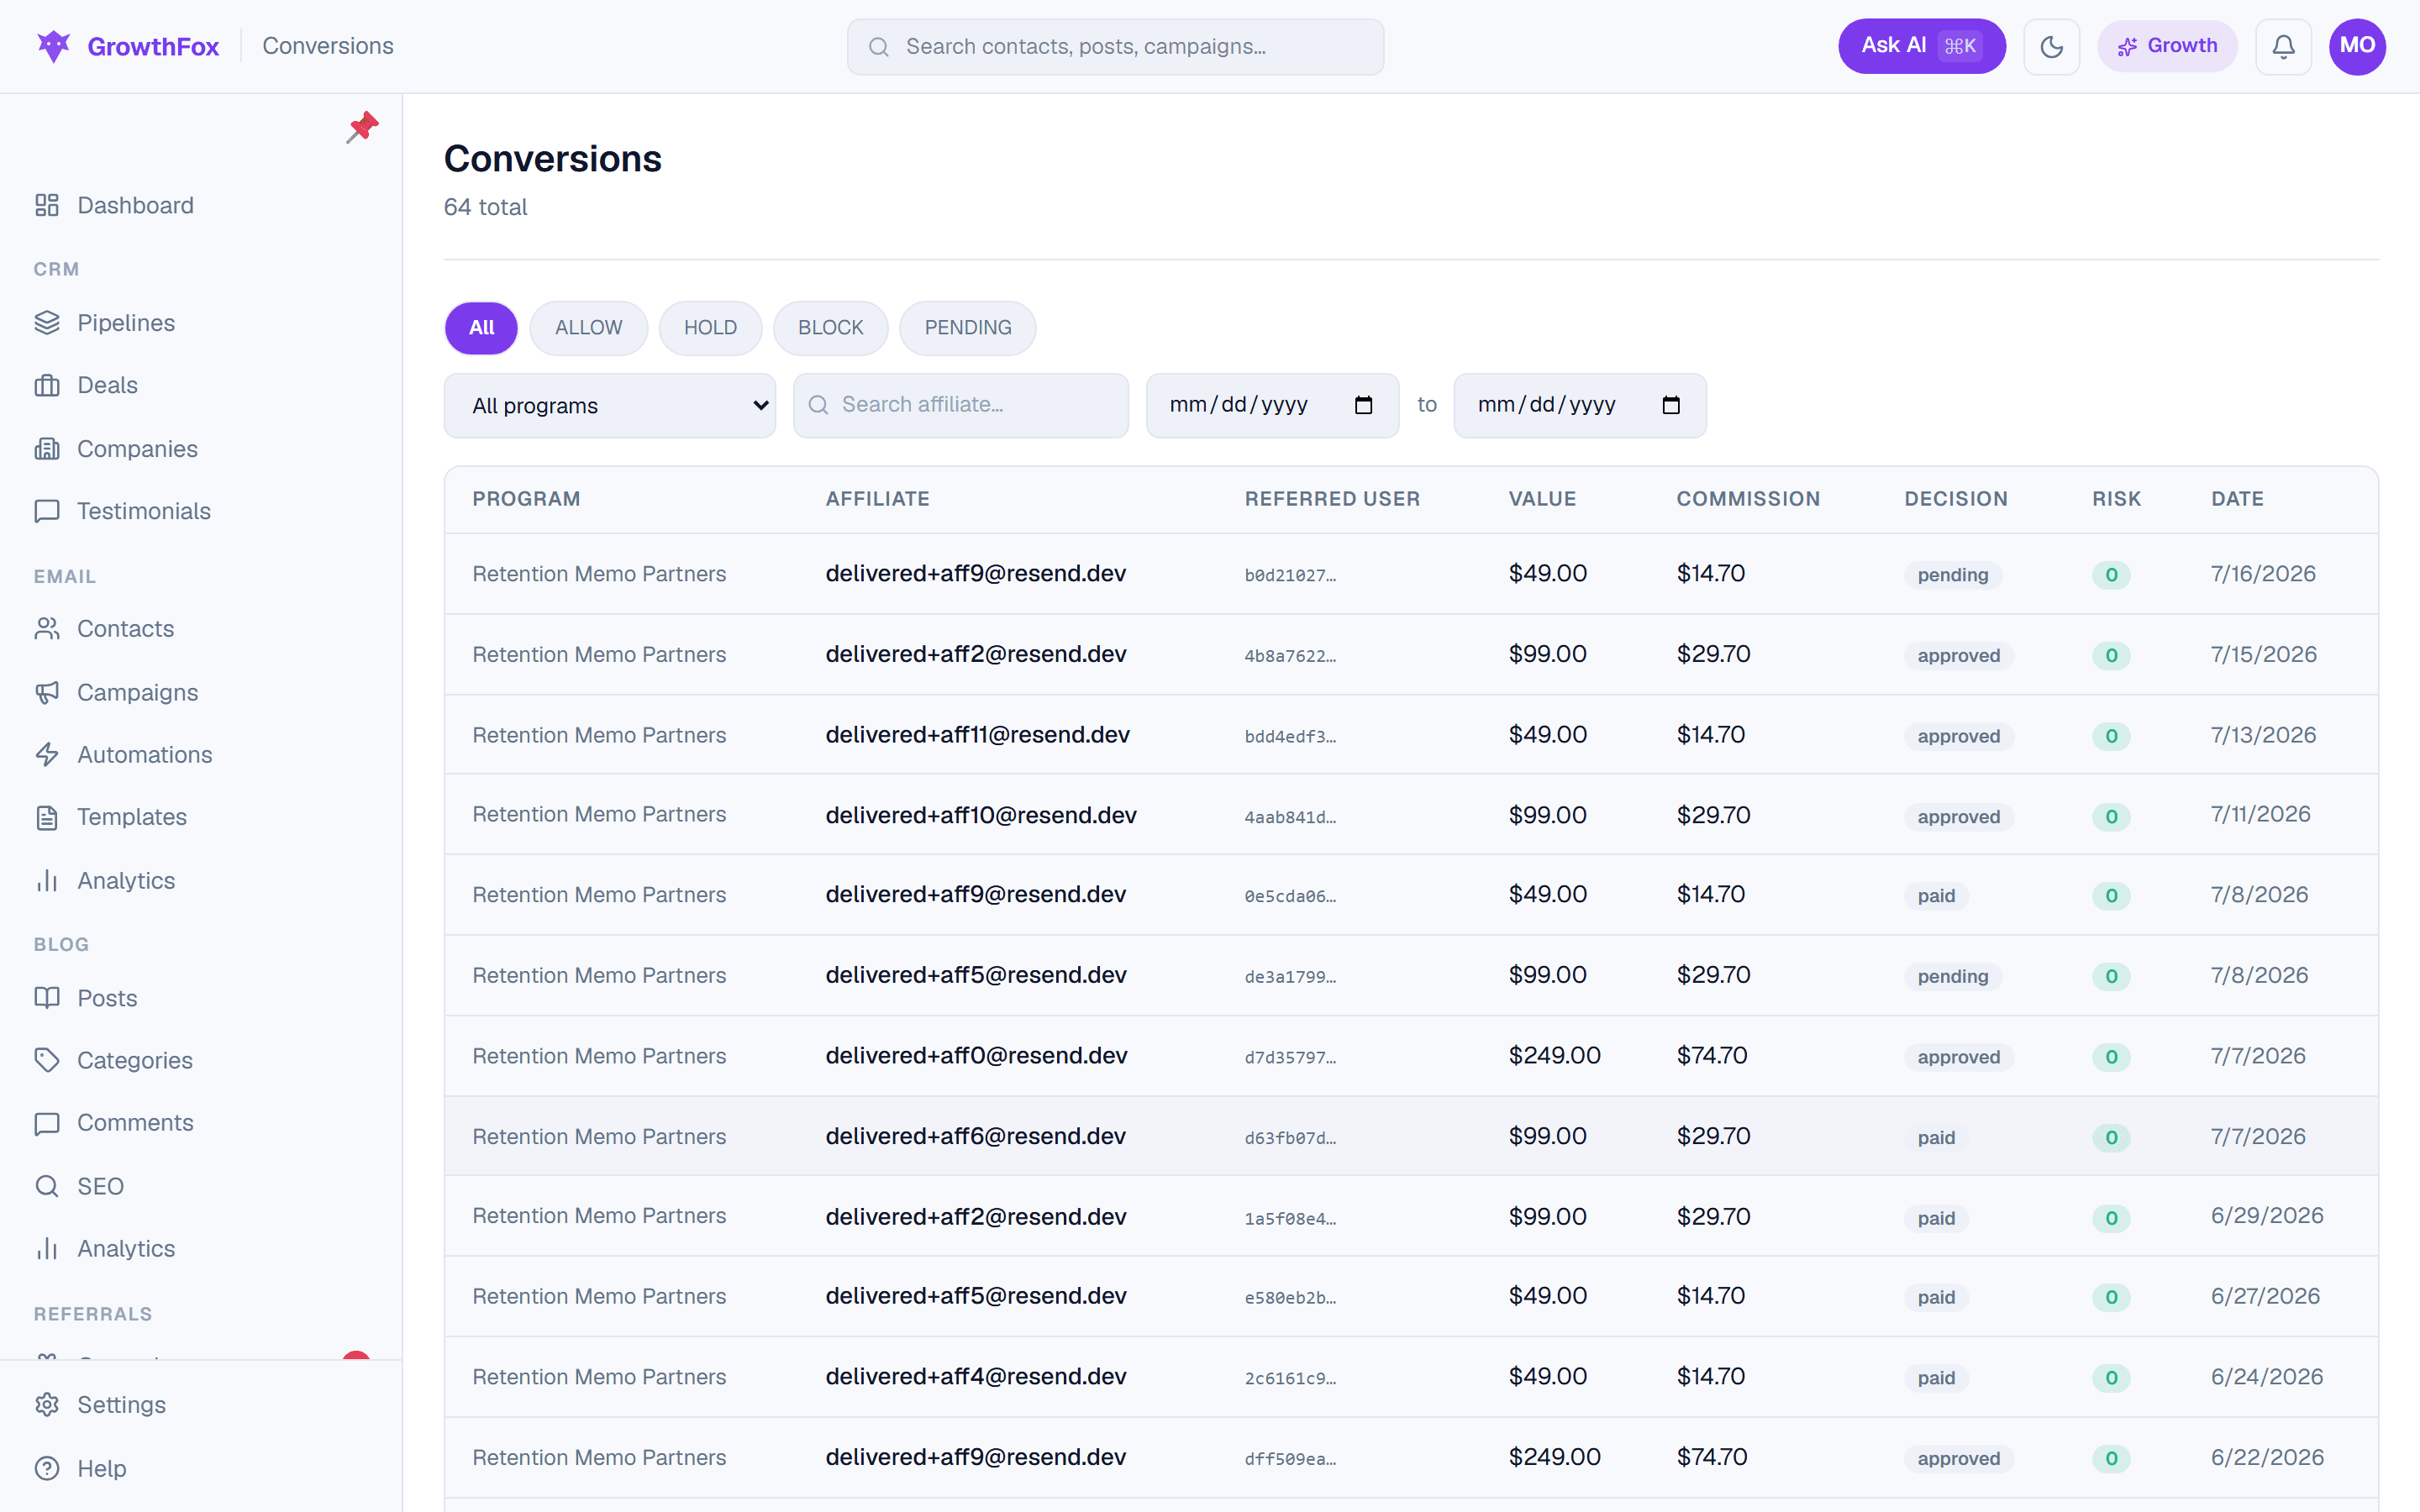Click the AFFILIATE column header
Viewport: 2420px width, 1512px height.
coord(877,499)
